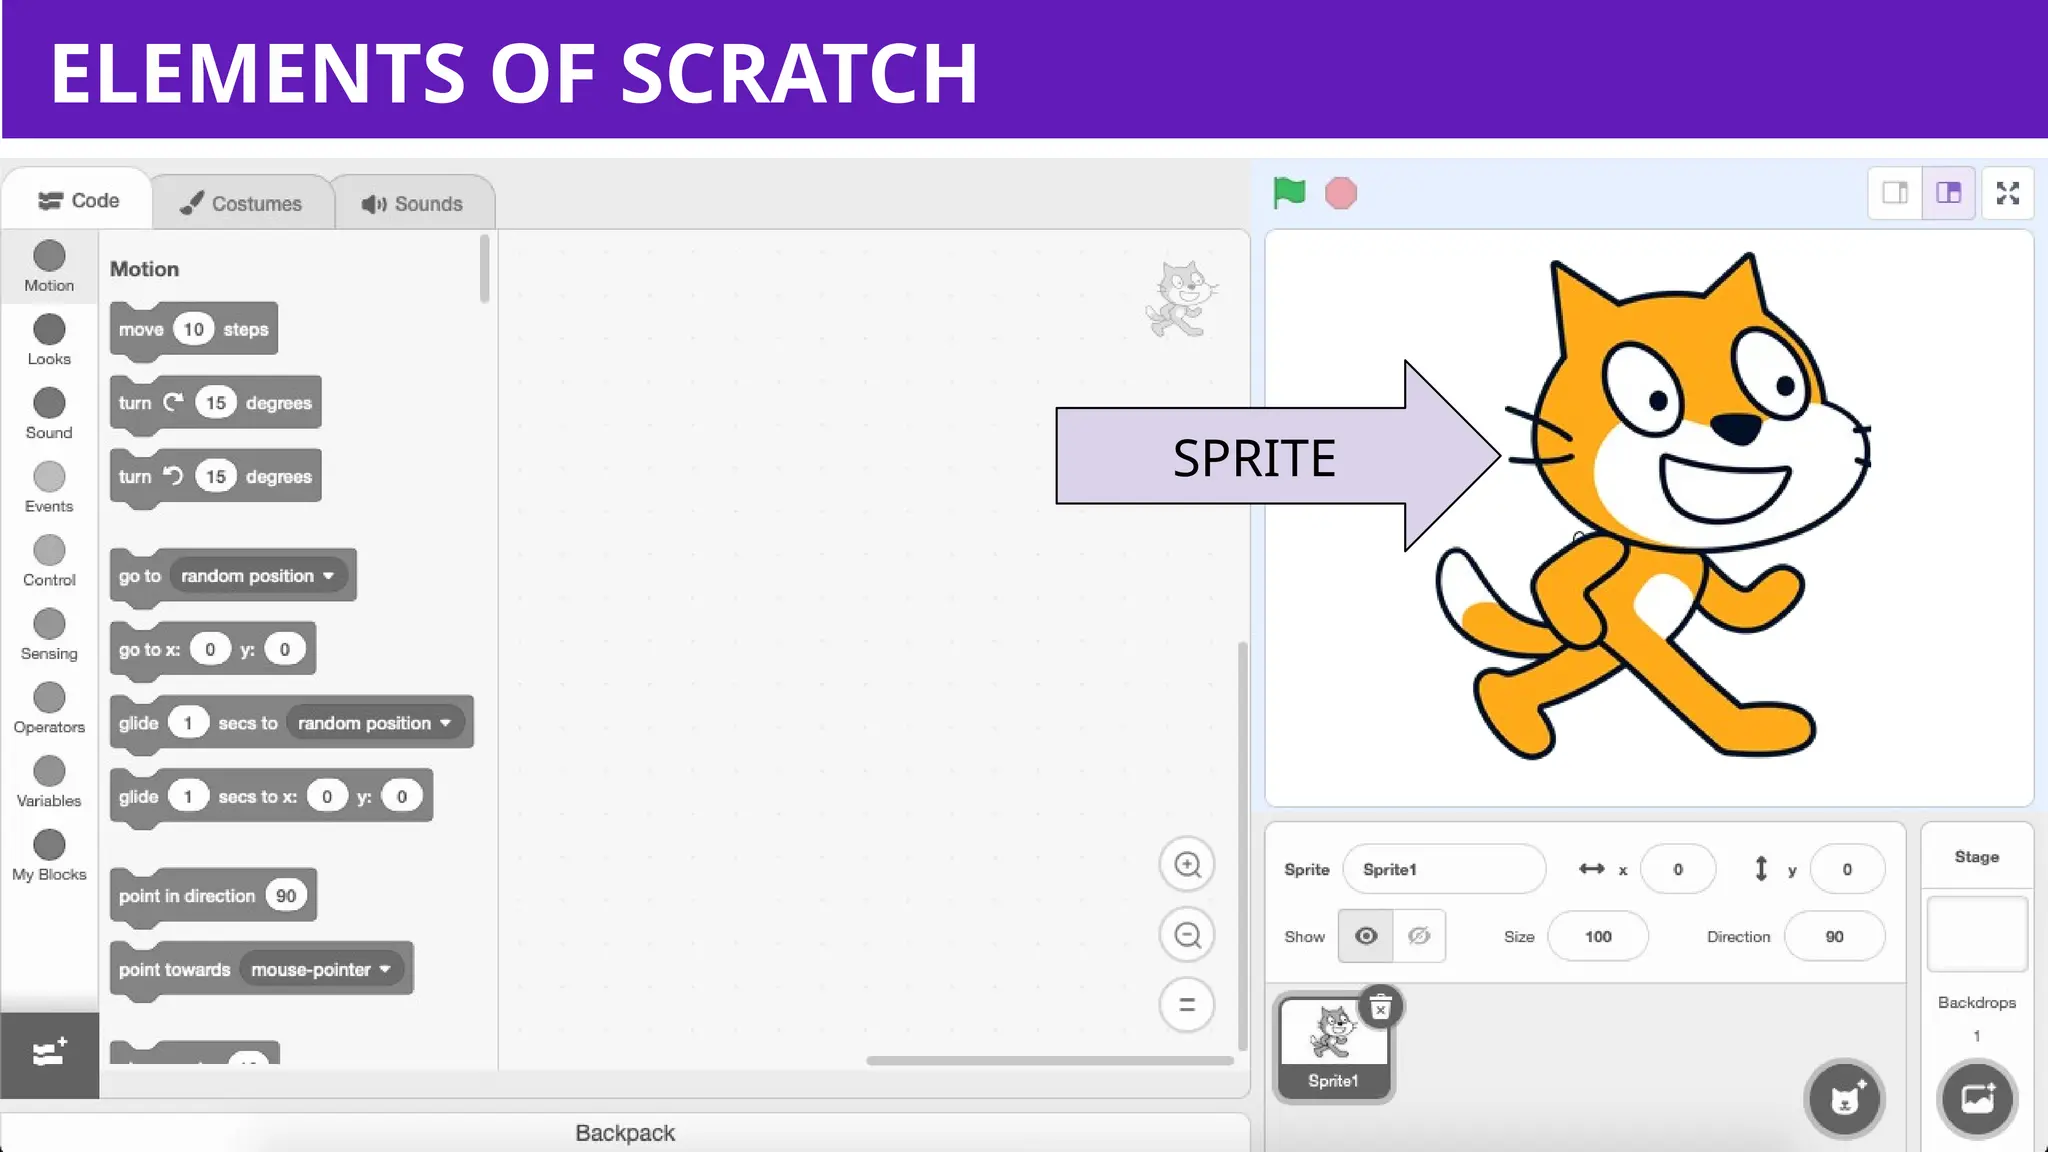The width and height of the screenshot is (2048, 1152).
Task: Select the Operators block category
Action: (49, 708)
